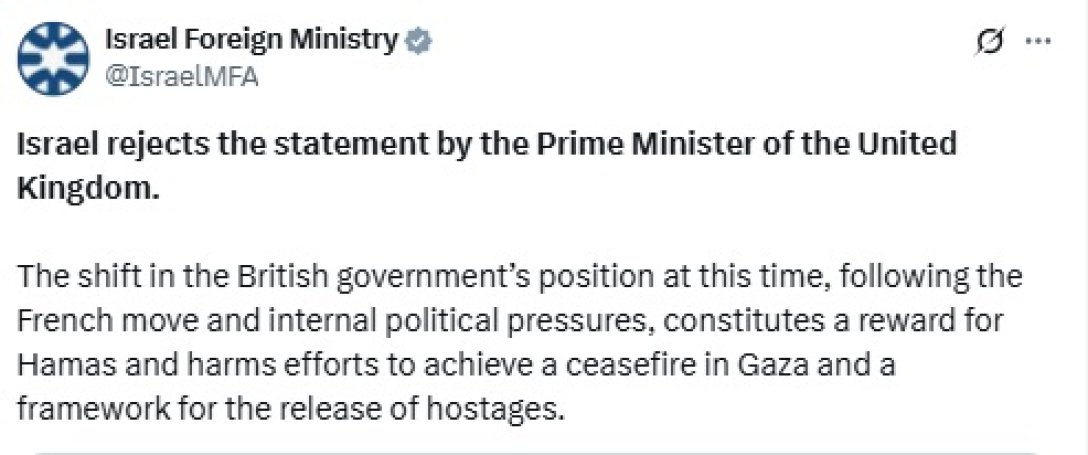Click the word 'United' in the headline
1088x455 pixels.
pyautogui.click(x=900, y=144)
